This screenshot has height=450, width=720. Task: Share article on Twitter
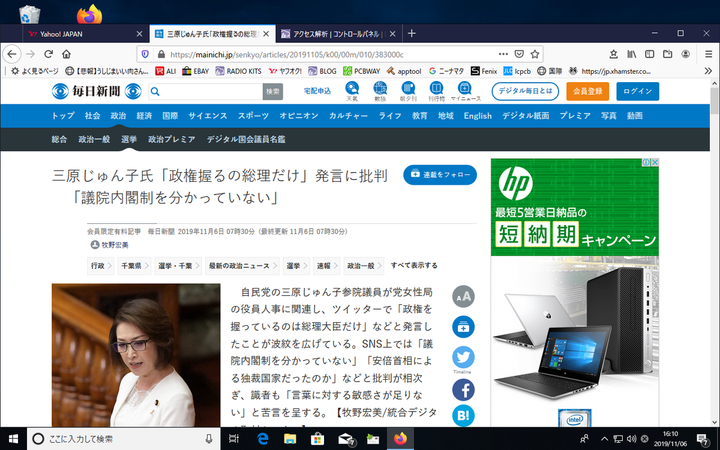(x=463, y=358)
